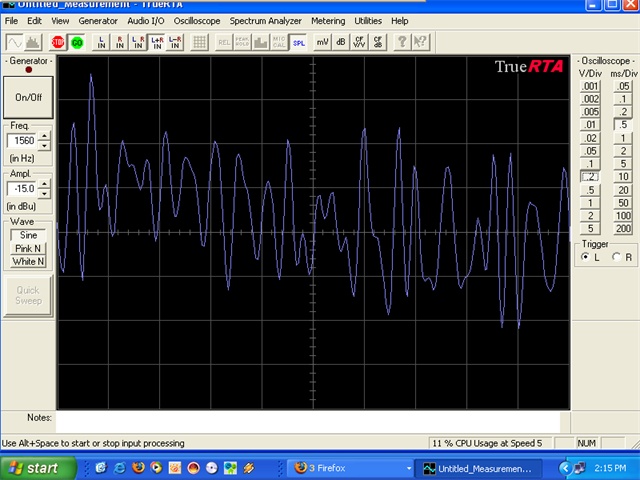Open the Spectrum Analyzer menu
The width and height of the screenshot is (640, 480).
pos(265,21)
